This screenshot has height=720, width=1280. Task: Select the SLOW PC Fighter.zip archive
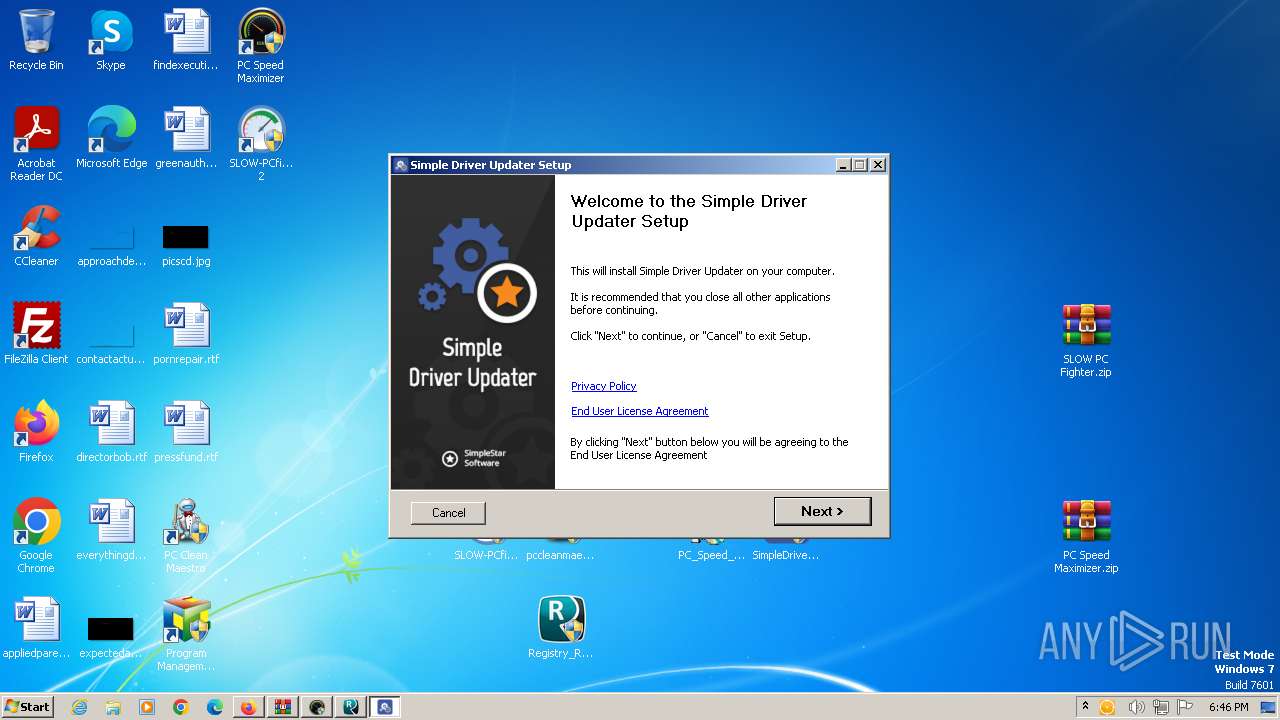click(x=1086, y=340)
